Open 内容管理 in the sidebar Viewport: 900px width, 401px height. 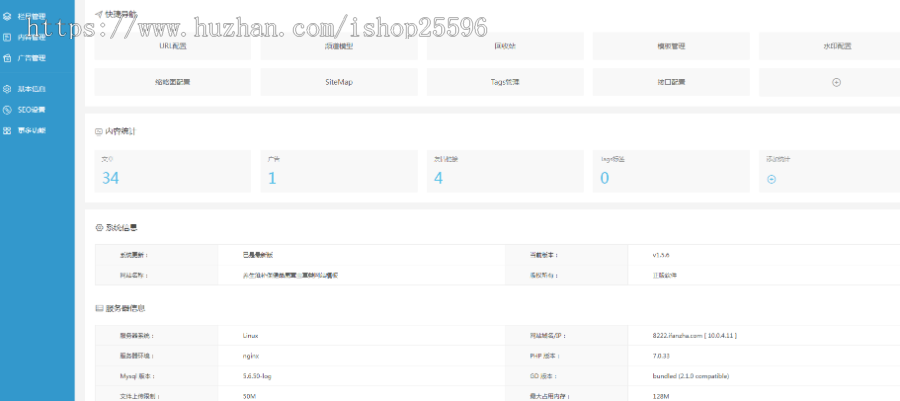pos(31,37)
